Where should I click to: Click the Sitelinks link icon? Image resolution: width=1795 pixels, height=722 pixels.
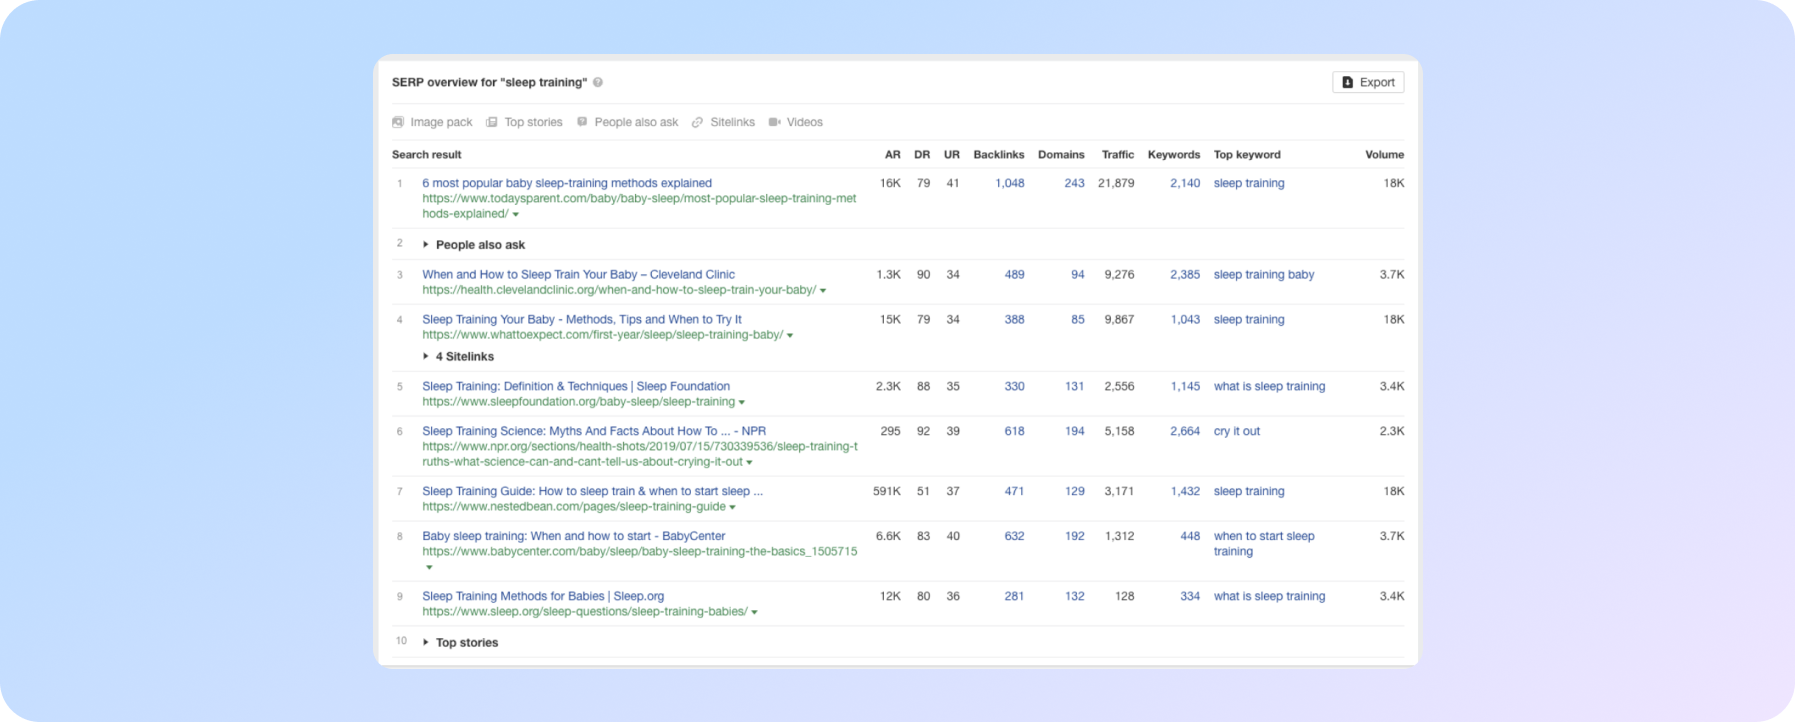coord(698,122)
